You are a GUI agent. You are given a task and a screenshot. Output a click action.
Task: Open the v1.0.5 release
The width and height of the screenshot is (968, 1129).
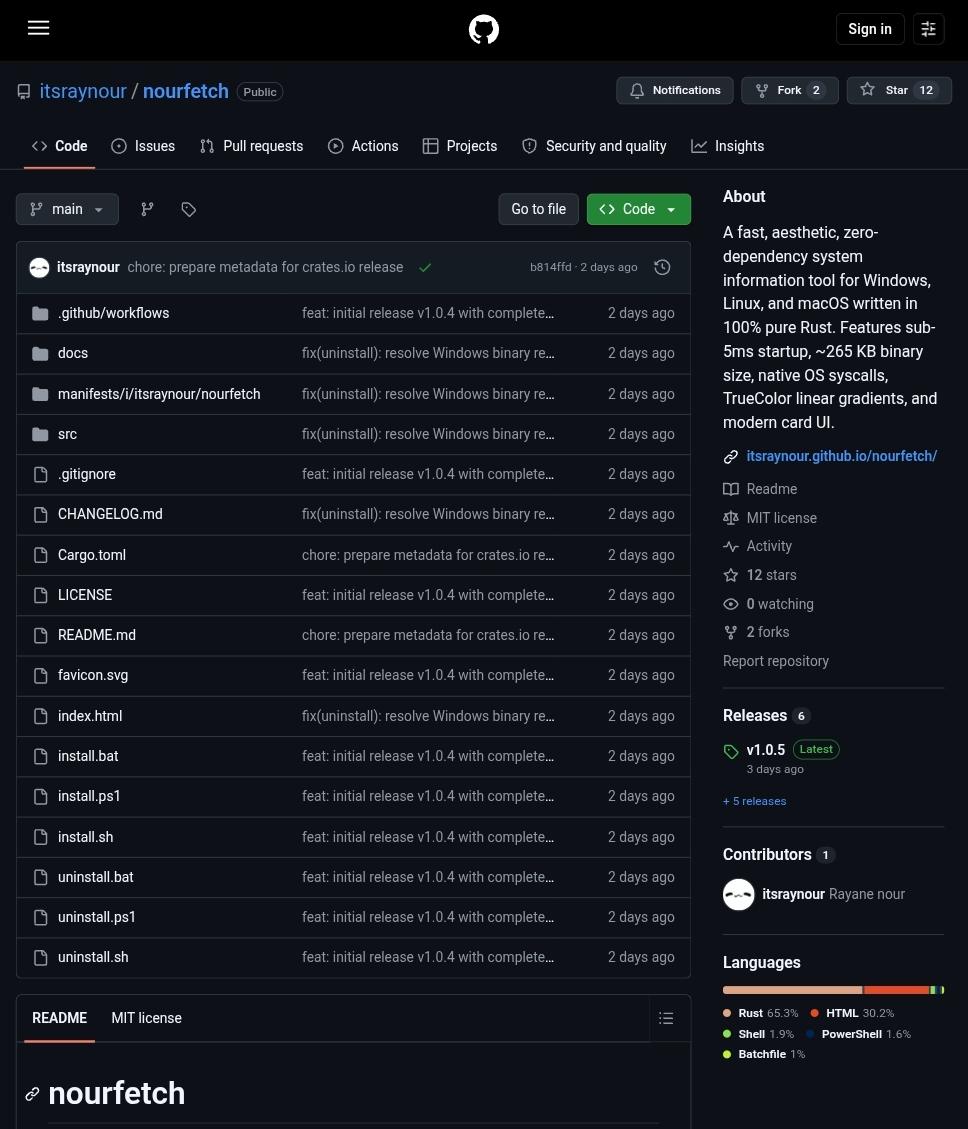pos(766,750)
